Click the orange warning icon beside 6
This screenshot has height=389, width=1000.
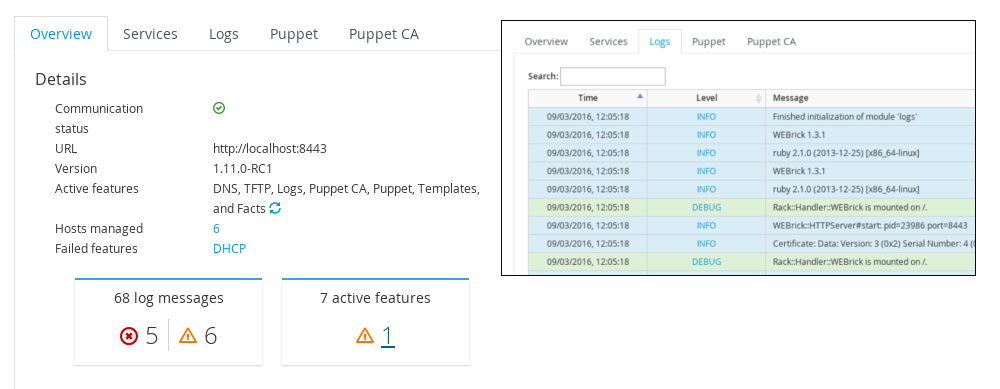pos(188,335)
